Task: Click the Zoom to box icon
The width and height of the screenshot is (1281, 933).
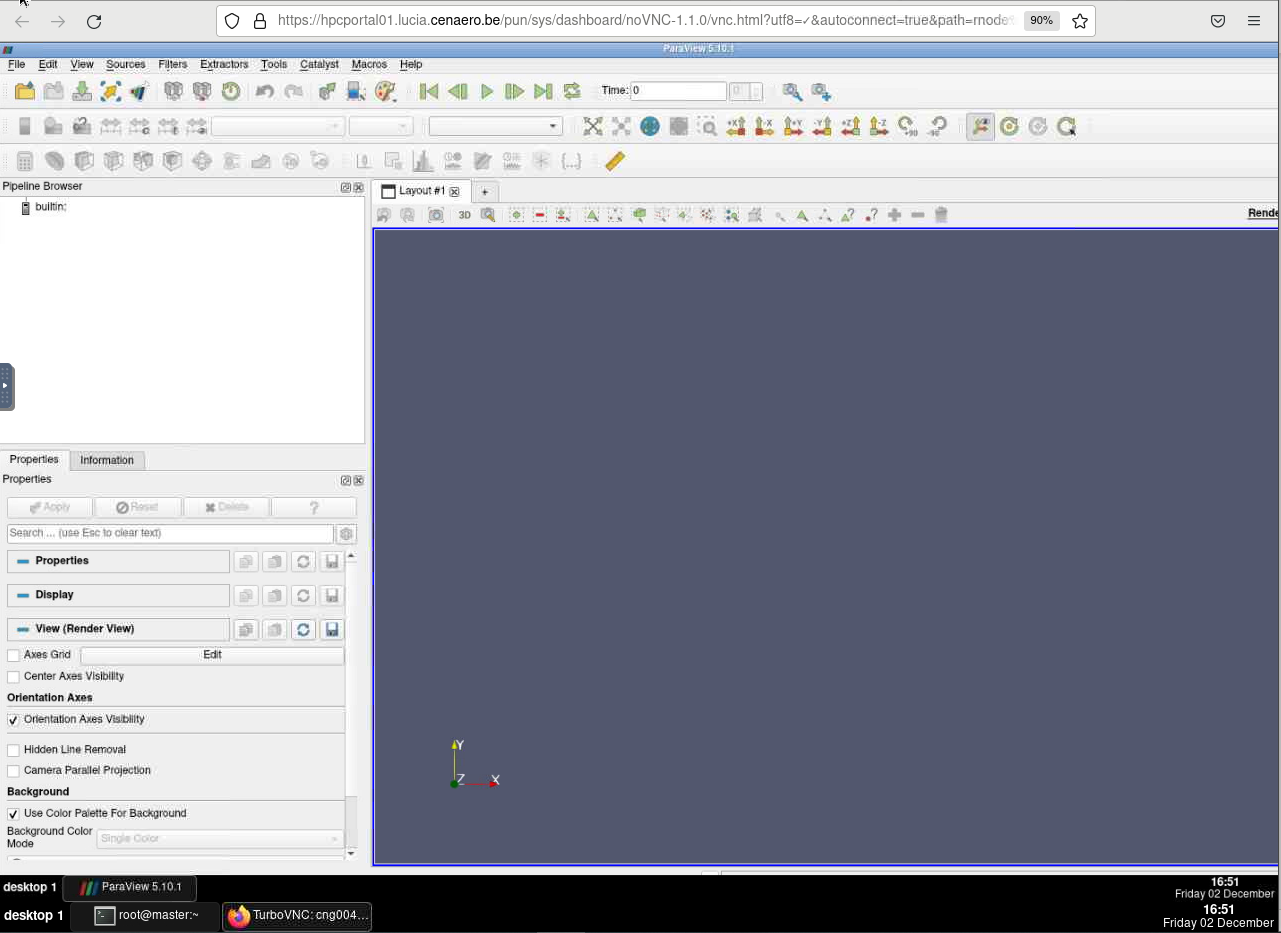Action: click(x=708, y=126)
